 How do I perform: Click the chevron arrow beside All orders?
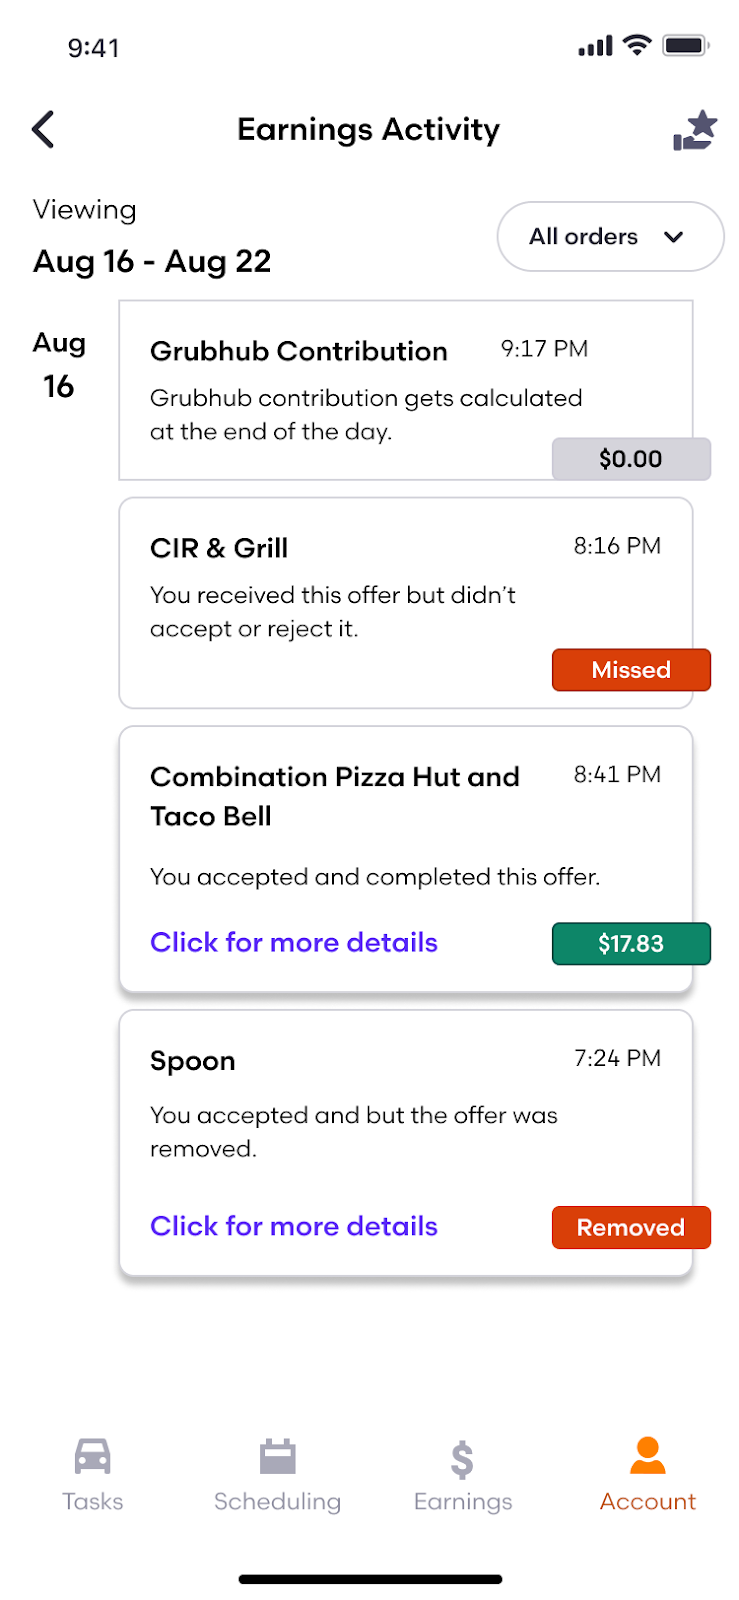[x=674, y=237]
